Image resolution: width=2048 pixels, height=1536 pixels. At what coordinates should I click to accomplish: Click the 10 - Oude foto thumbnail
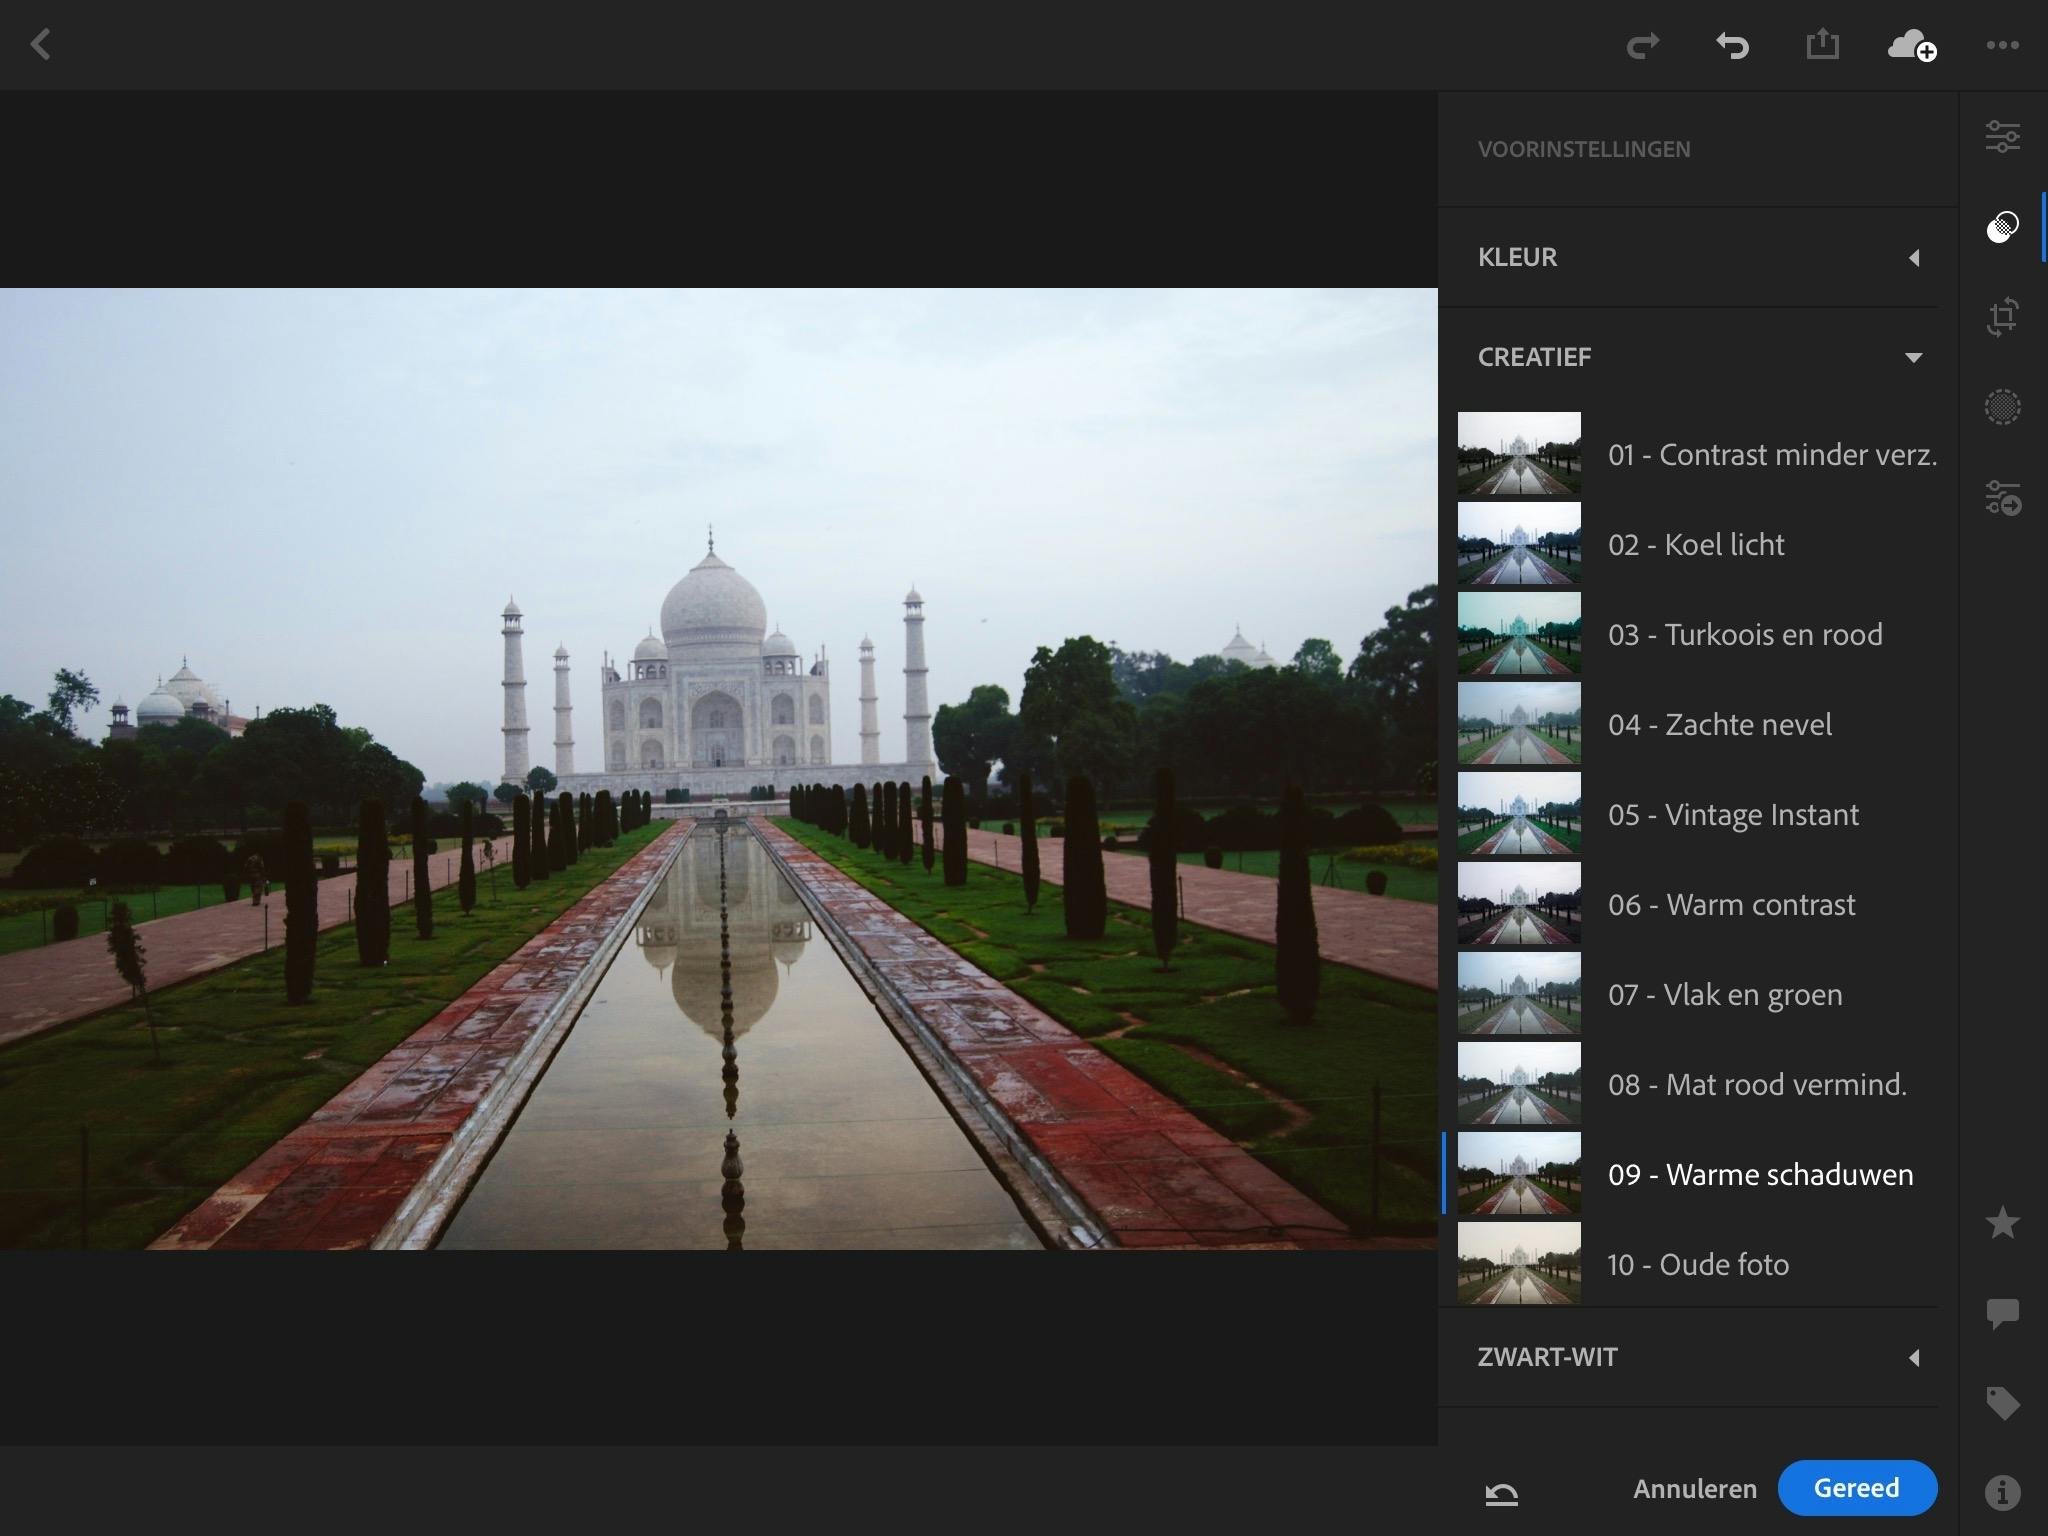point(1519,1264)
